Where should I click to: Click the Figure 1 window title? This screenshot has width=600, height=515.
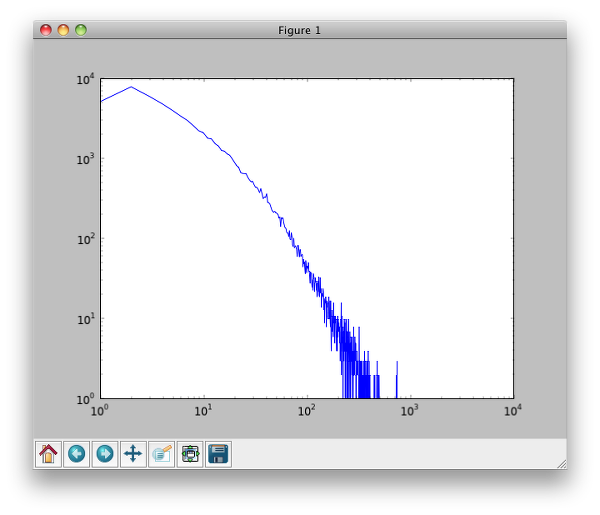tap(299, 30)
